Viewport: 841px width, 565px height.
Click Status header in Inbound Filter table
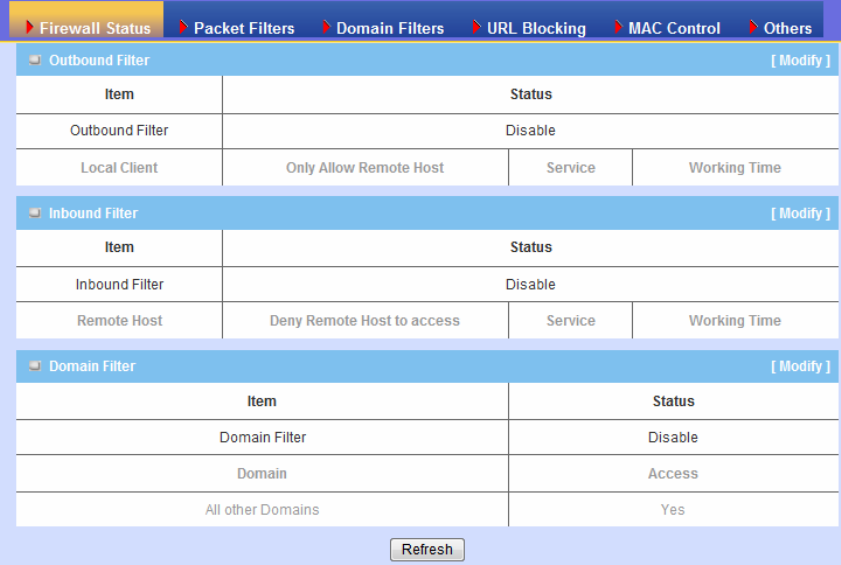[530, 247]
